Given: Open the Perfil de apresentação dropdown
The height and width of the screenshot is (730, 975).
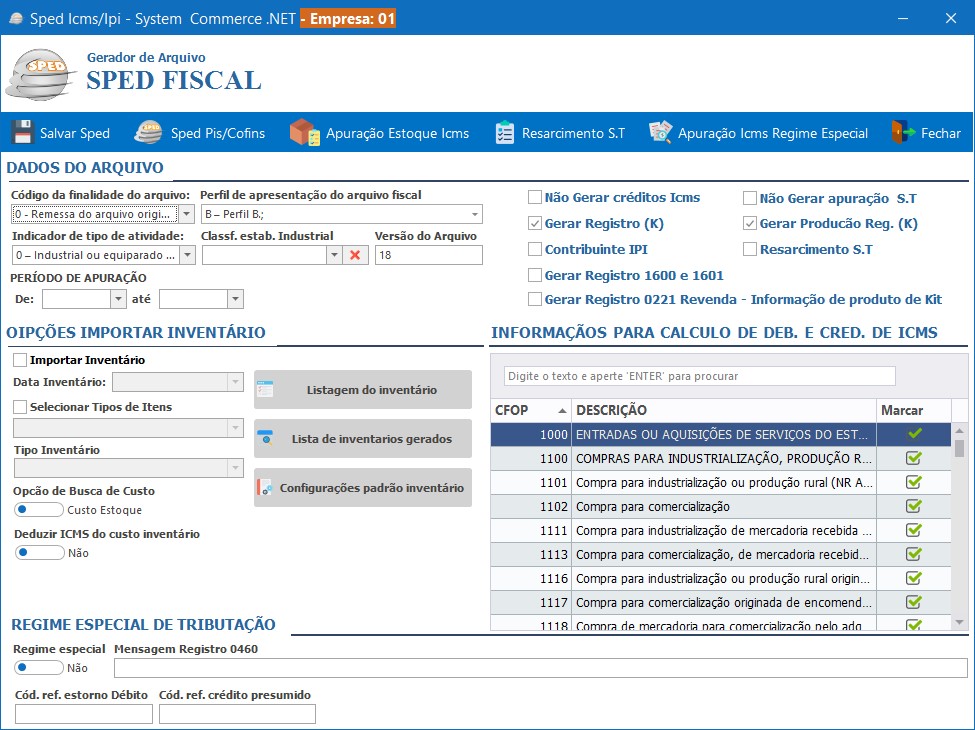Looking at the screenshot, I should click(x=475, y=213).
